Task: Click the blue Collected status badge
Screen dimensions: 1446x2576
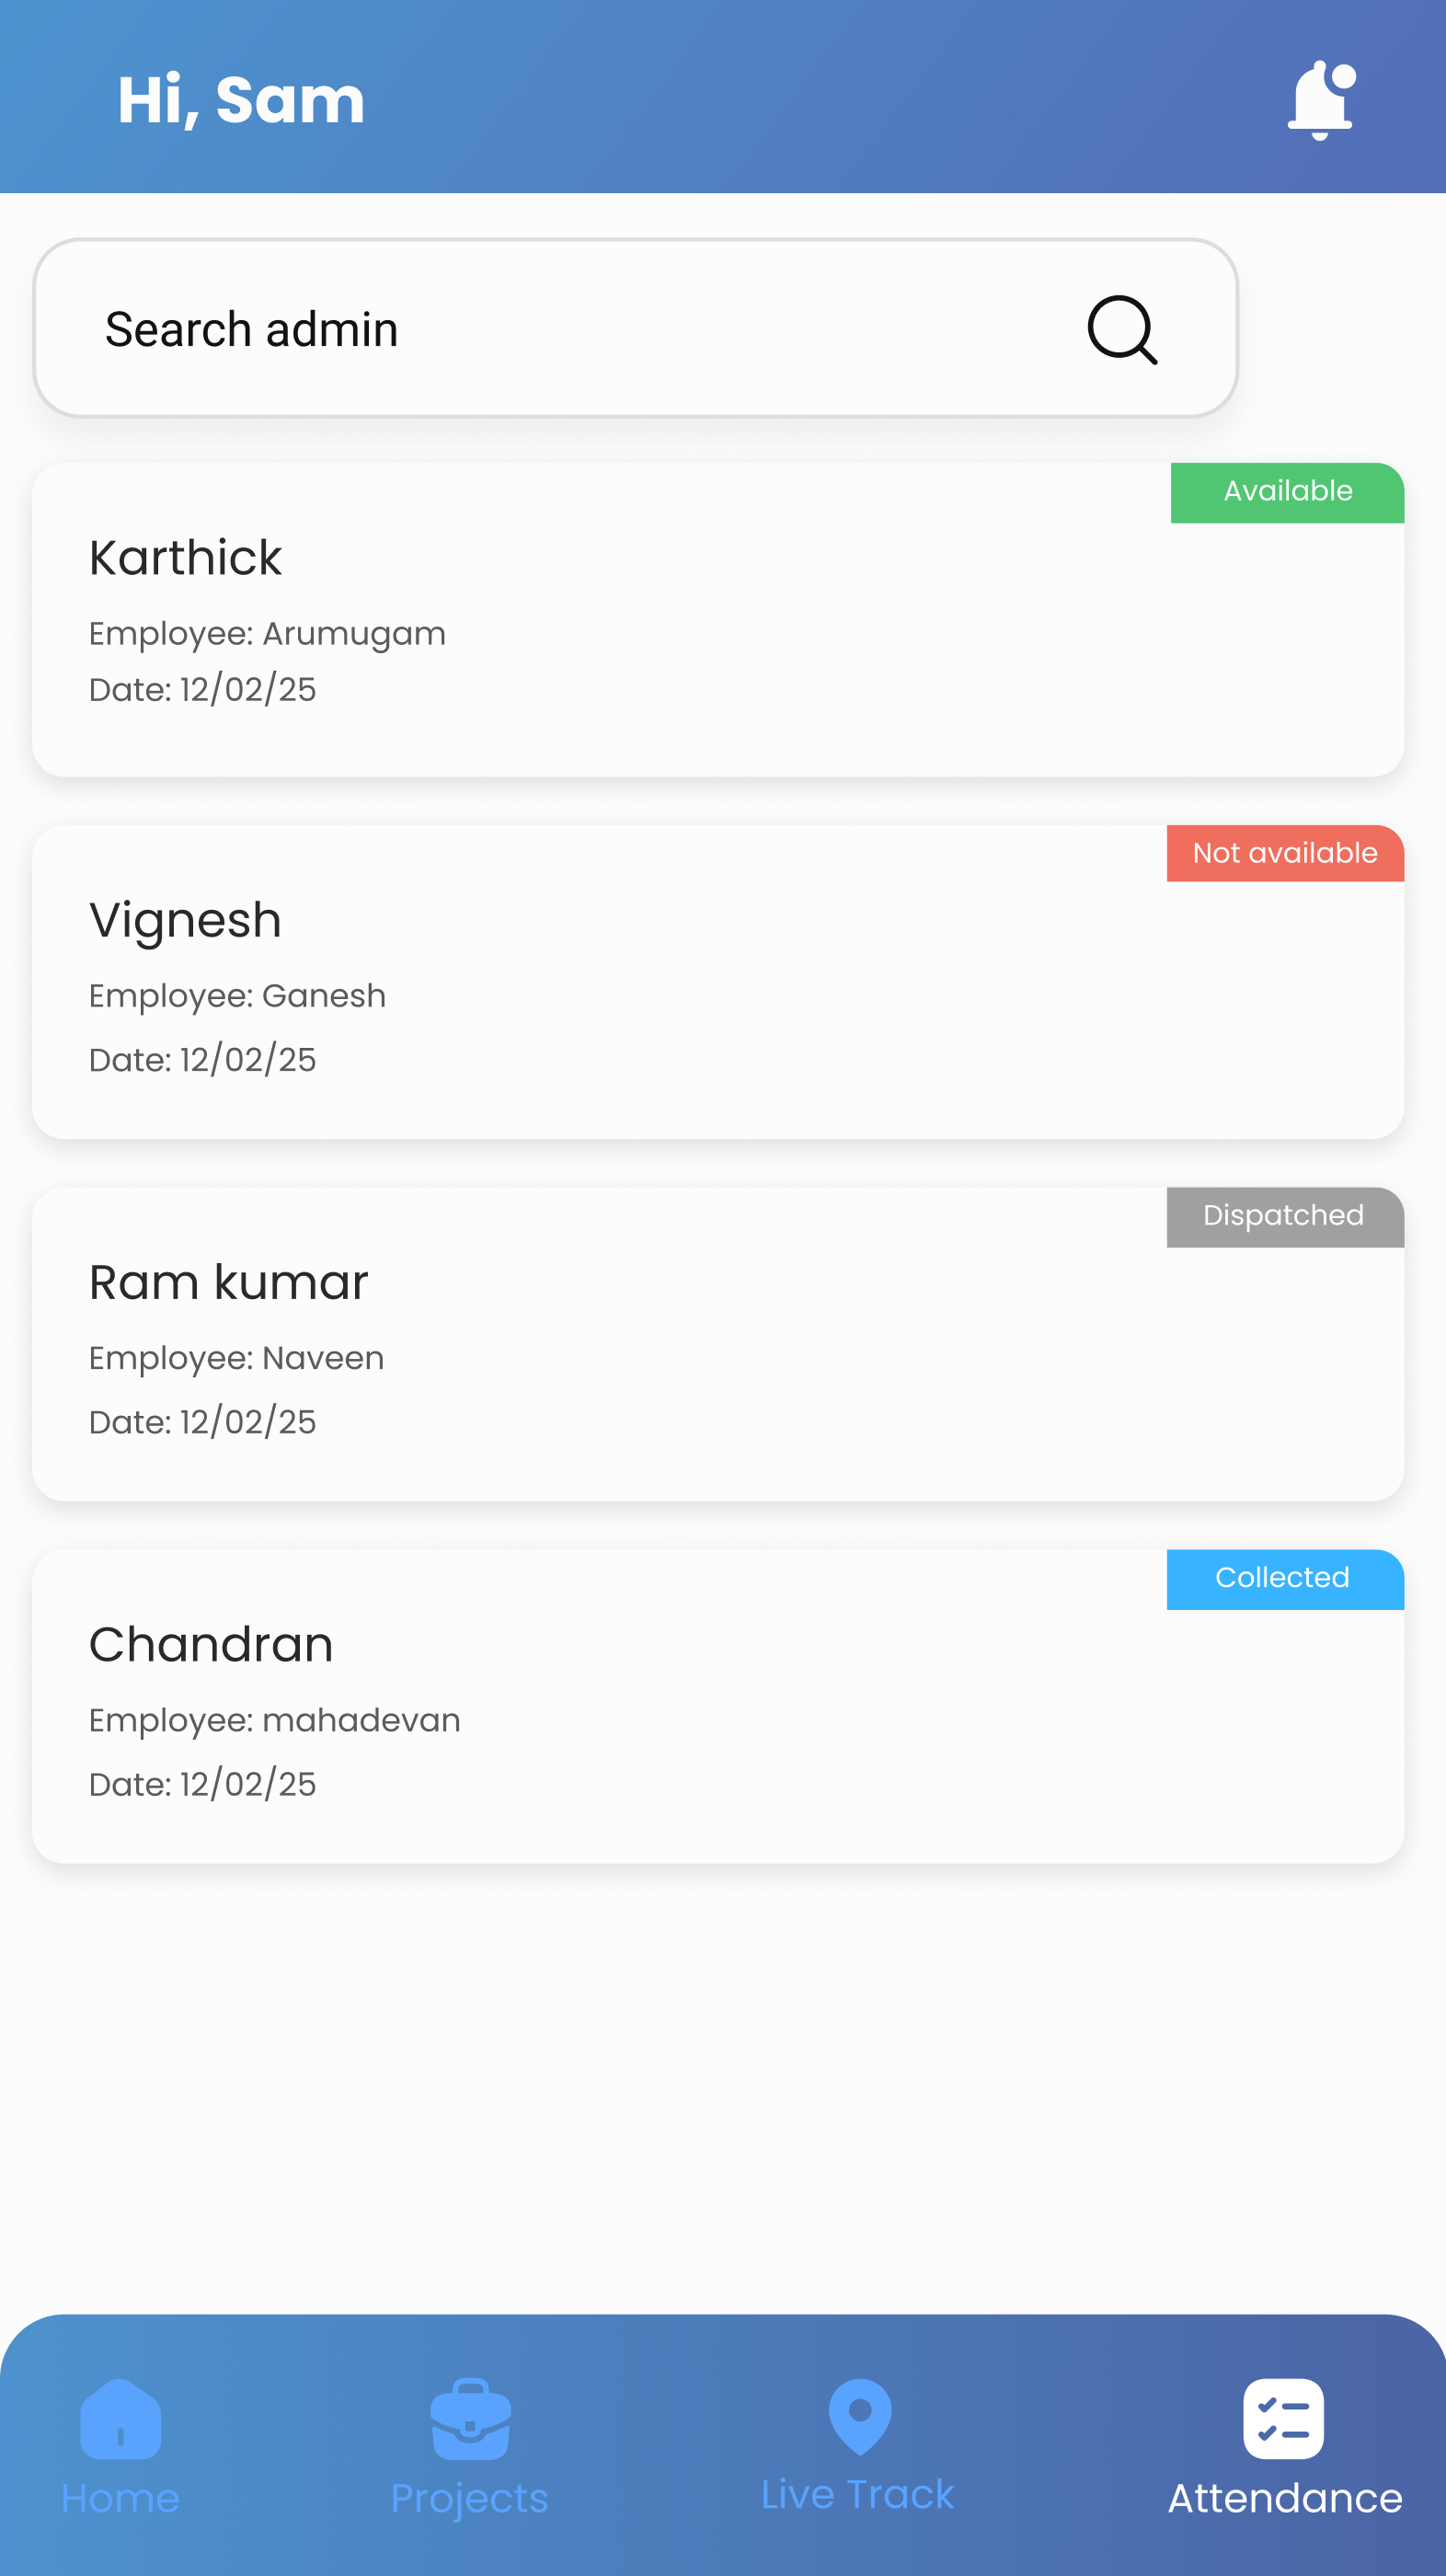Action: pos(1284,1578)
